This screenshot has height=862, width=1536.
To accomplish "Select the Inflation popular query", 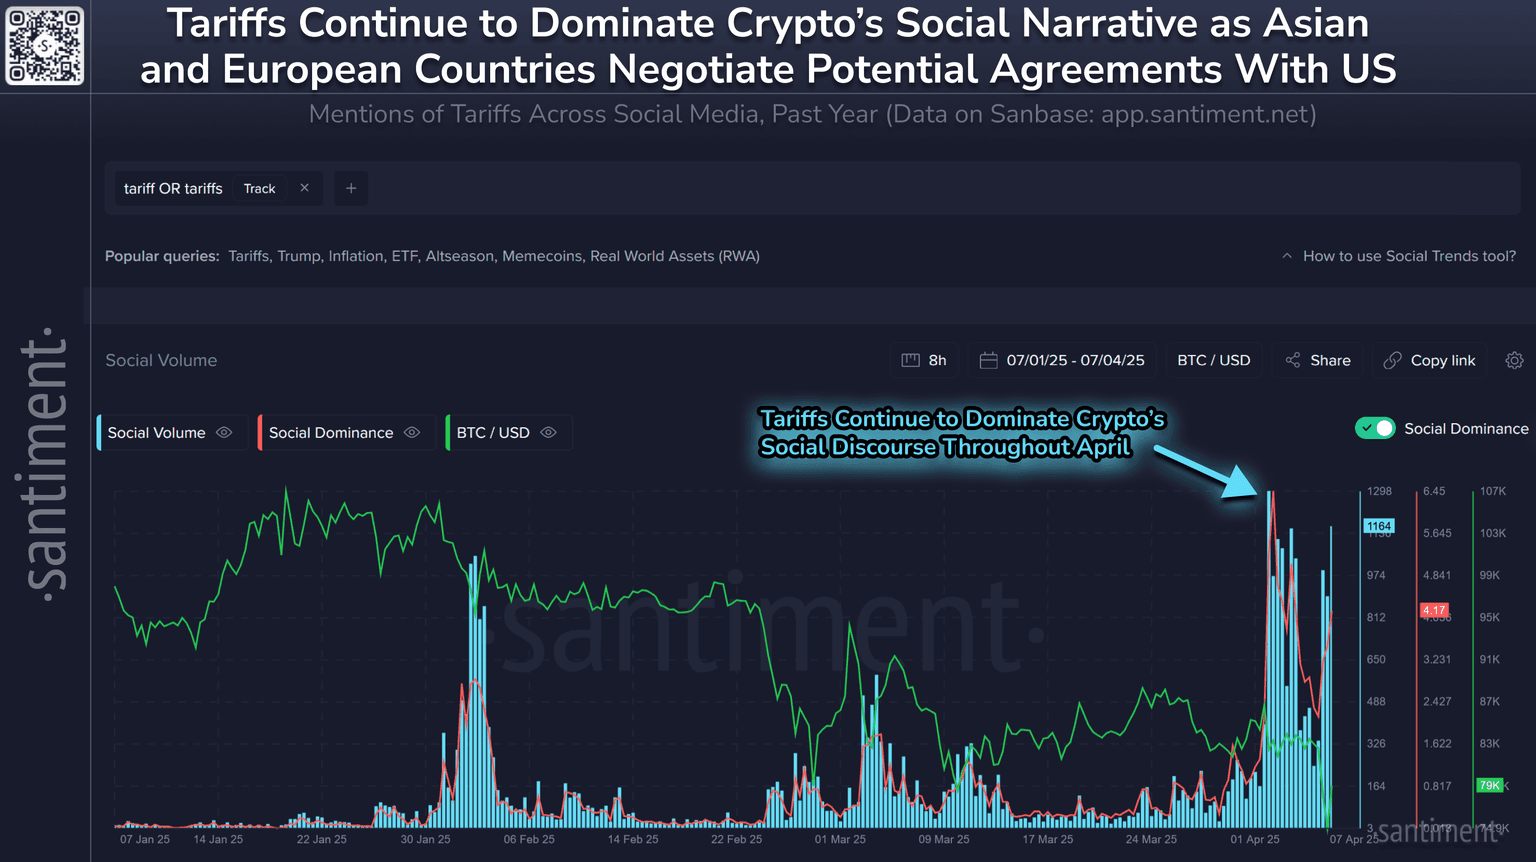I will tap(355, 256).
